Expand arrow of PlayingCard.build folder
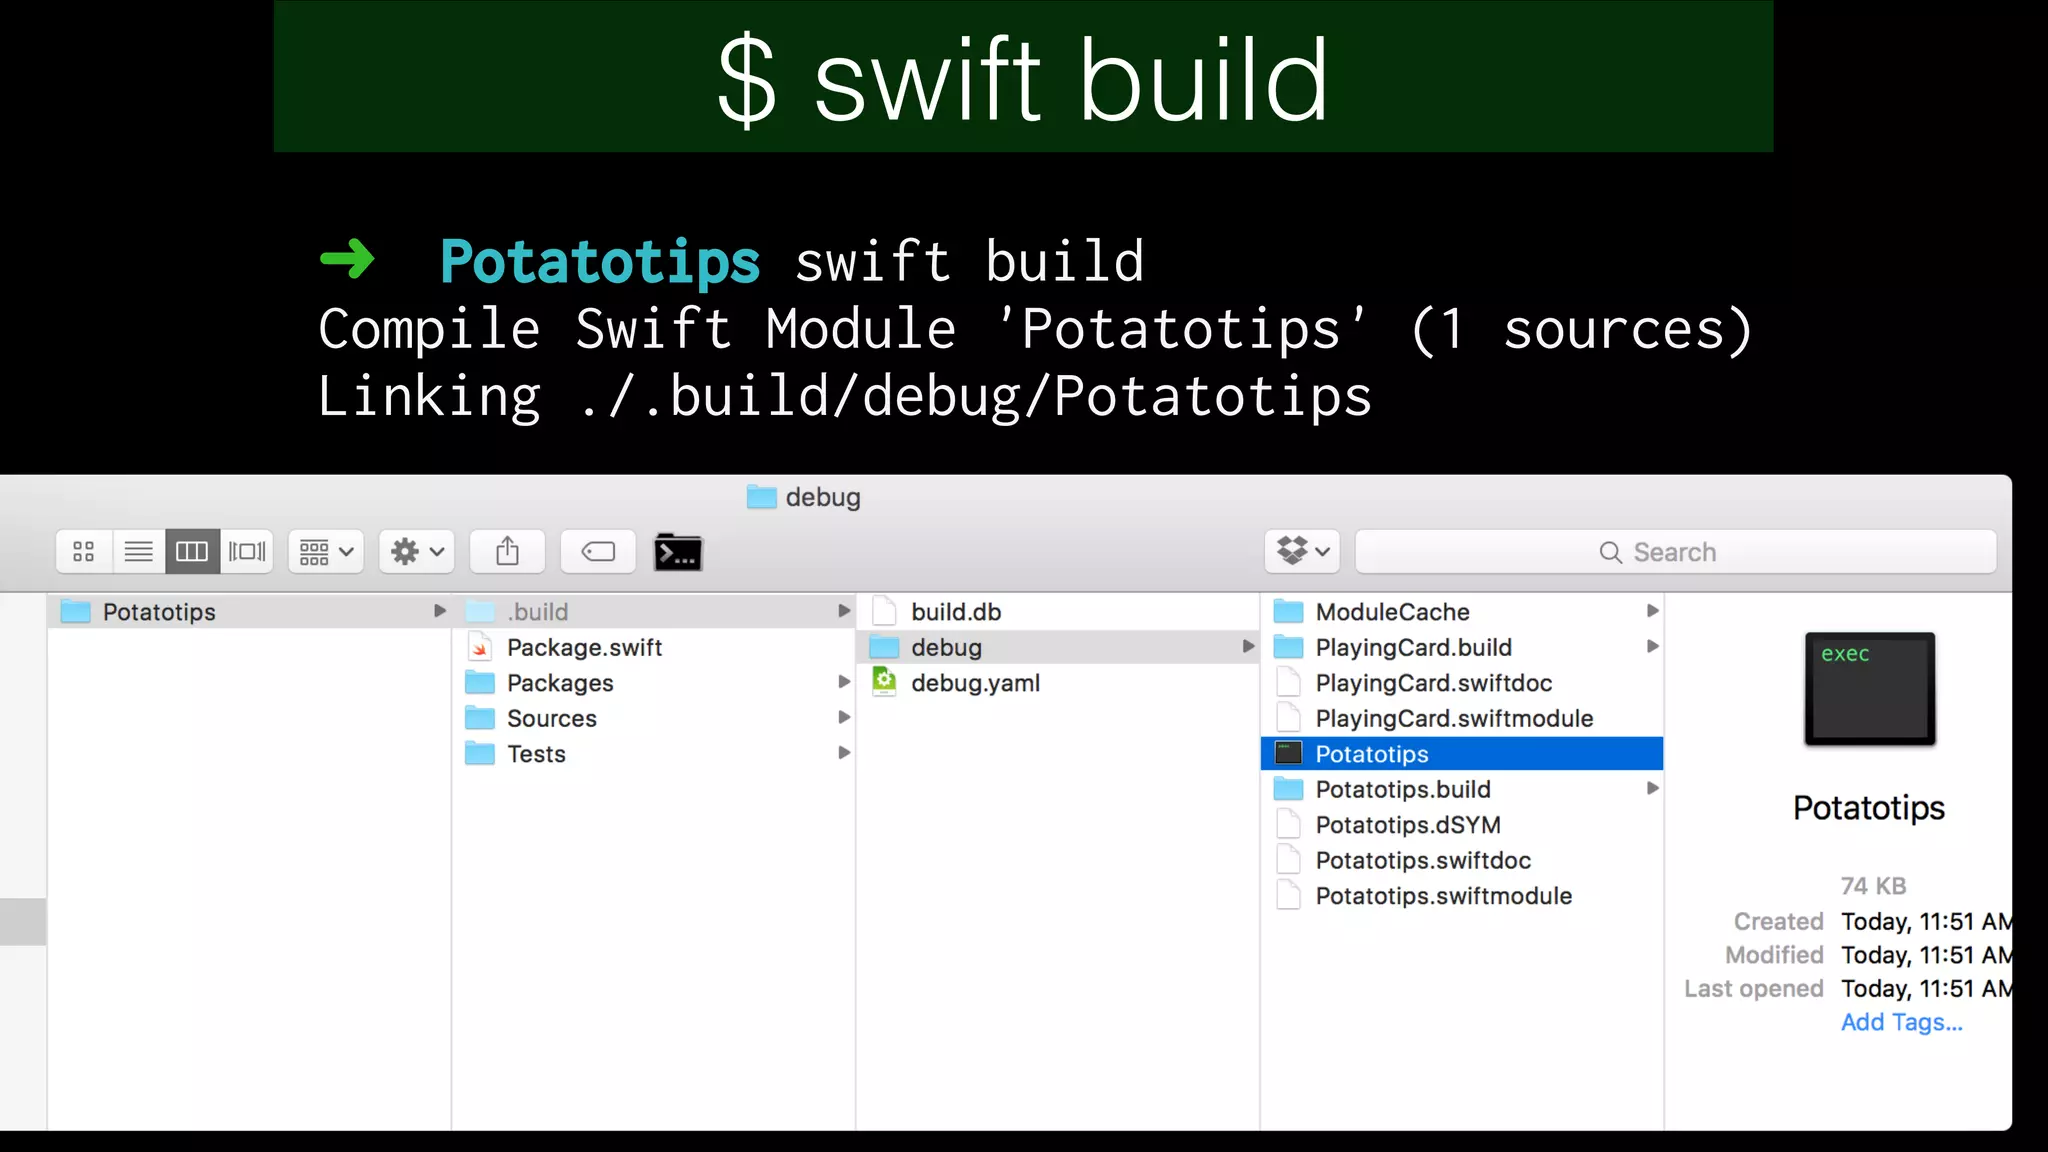 pyautogui.click(x=1652, y=647)
